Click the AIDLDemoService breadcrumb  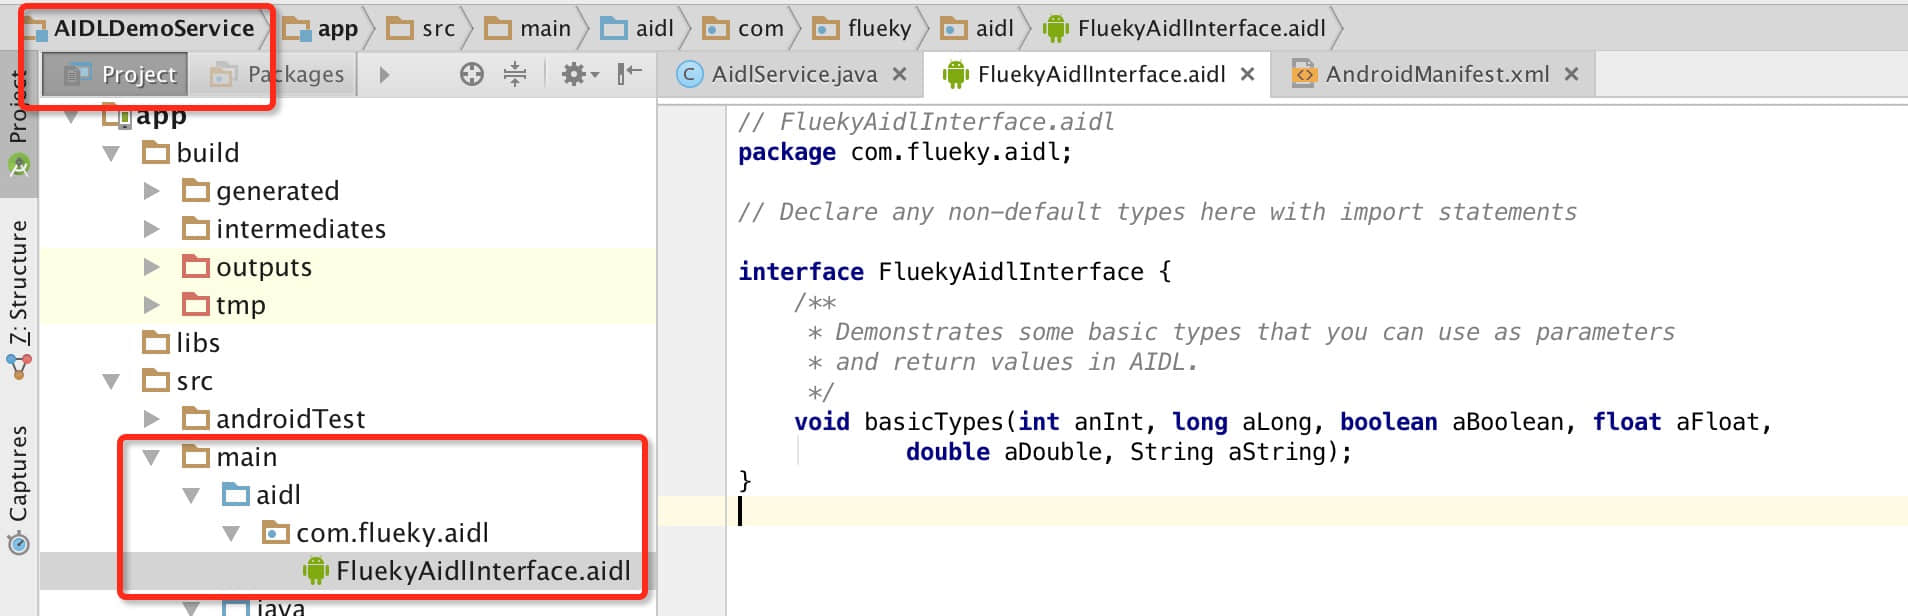[x=152, y=28]
